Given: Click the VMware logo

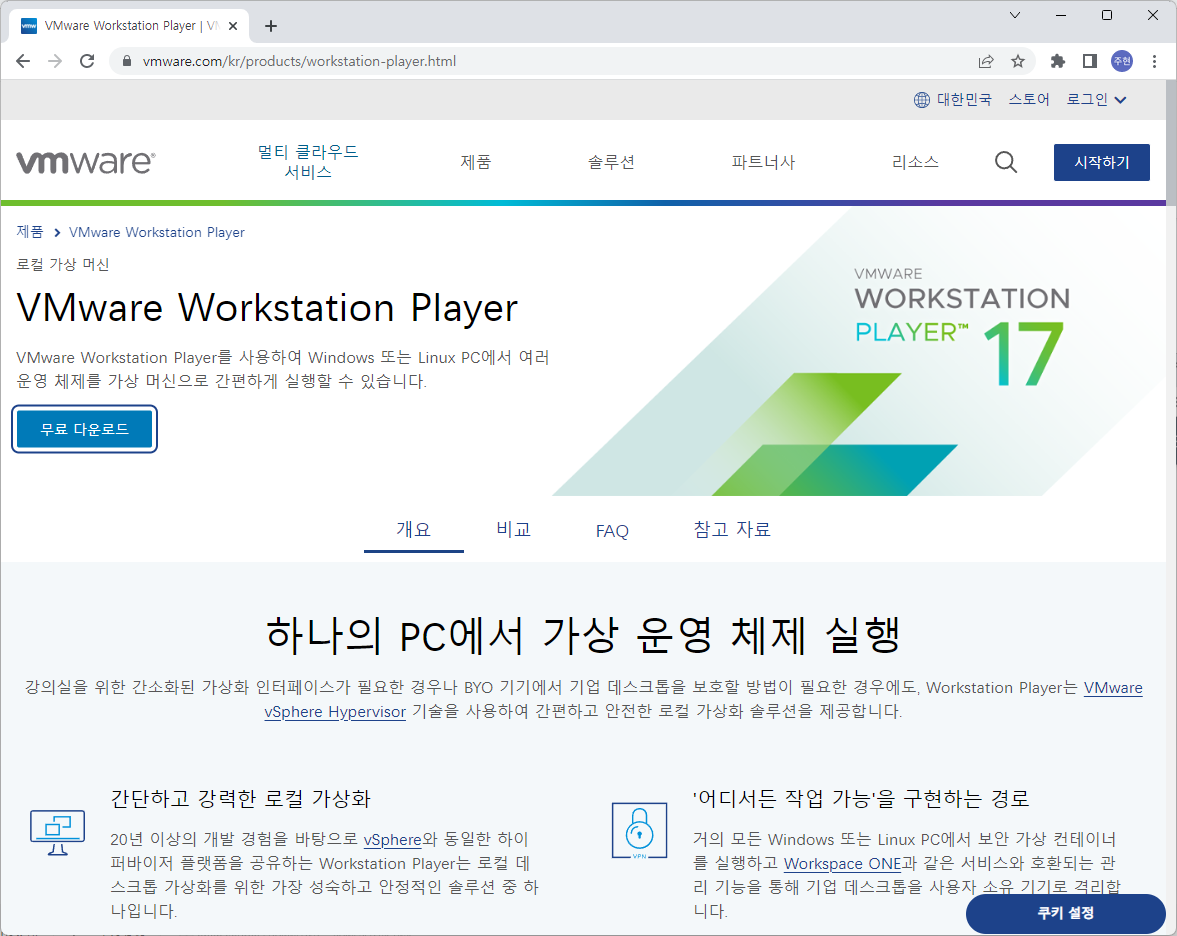Looking at the screenshot, I should click(86, 162).
